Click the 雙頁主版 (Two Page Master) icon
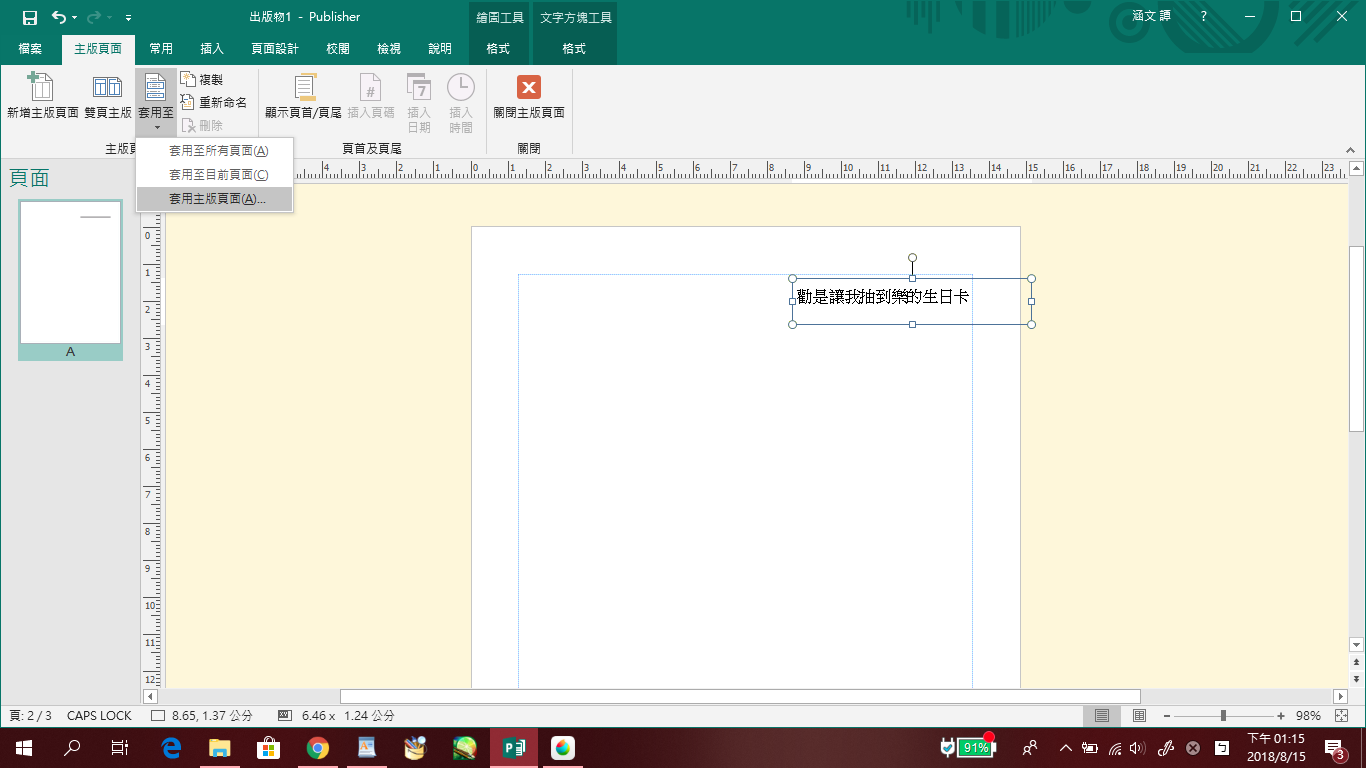The width and height of the screenshot is (1366, 768). [x=107, y=89]
